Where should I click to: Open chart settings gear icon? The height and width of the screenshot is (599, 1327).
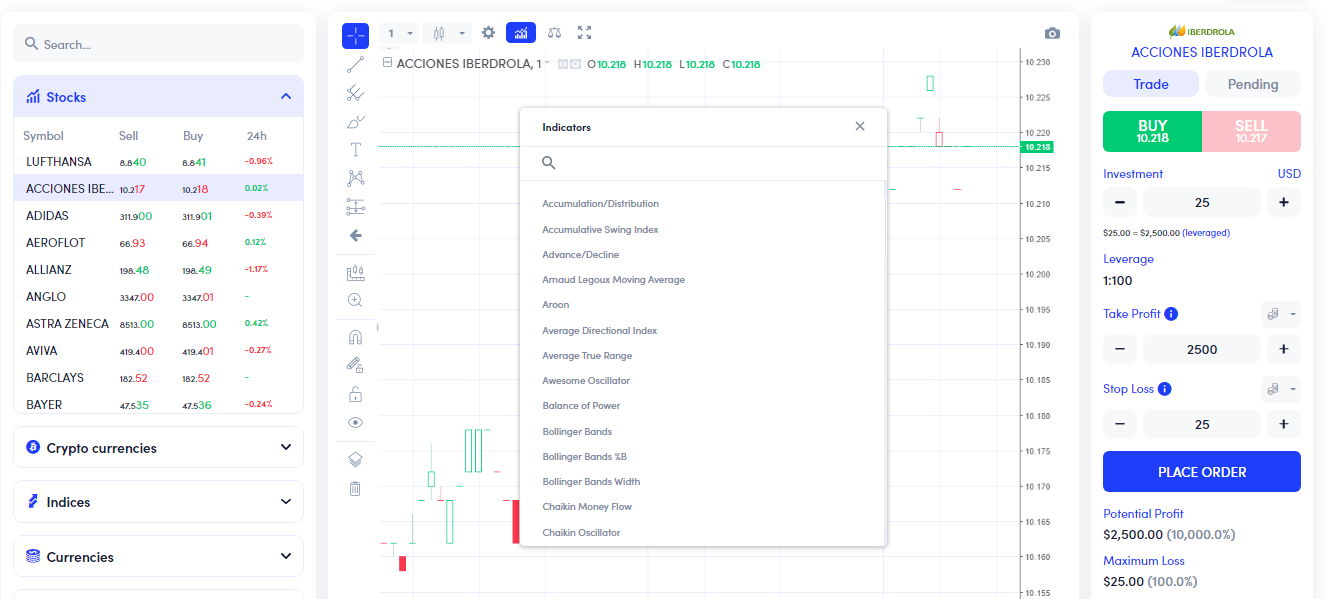488,33
